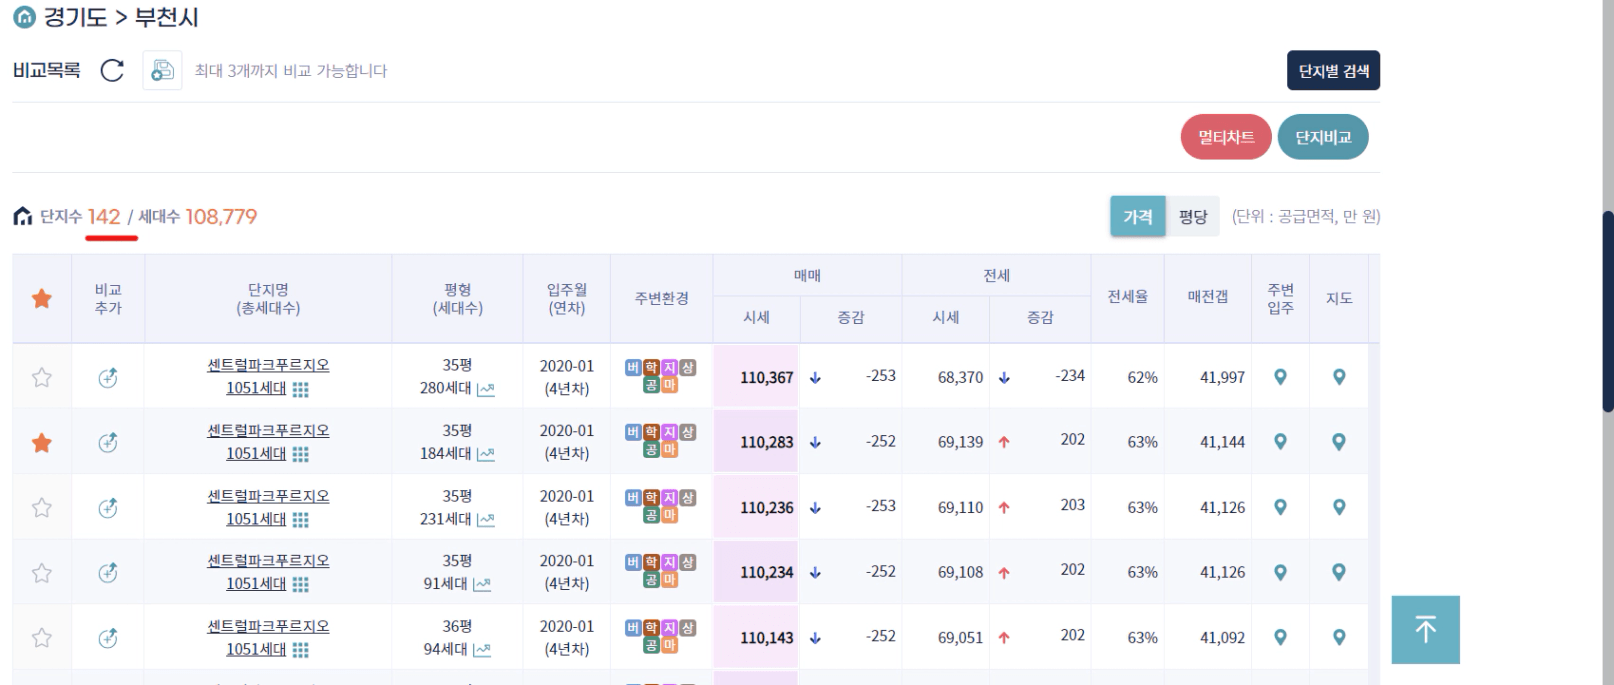Add the 231세대 row to comparison
This screenshot has height=685, width=1614.
[x=108, y=507]
